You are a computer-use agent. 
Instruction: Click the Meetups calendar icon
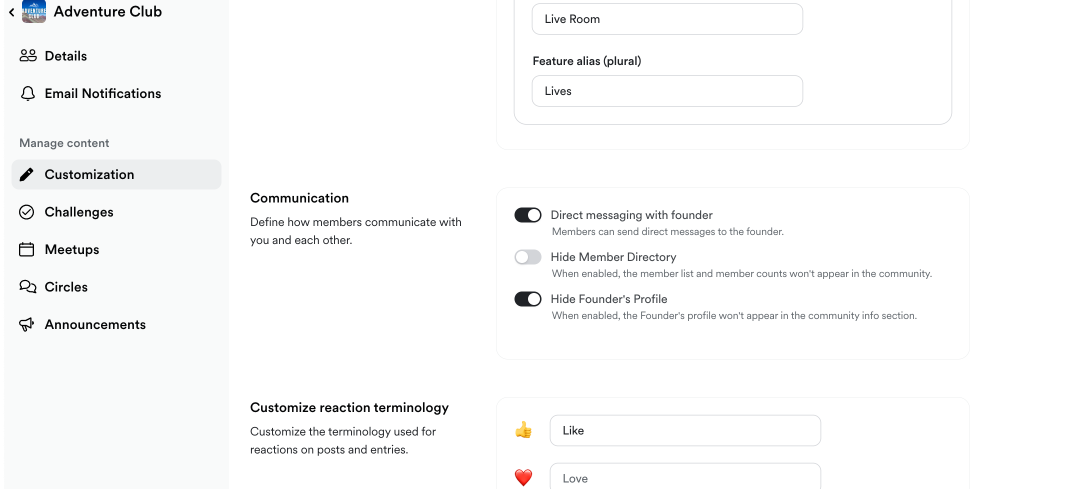coord(27,250)
